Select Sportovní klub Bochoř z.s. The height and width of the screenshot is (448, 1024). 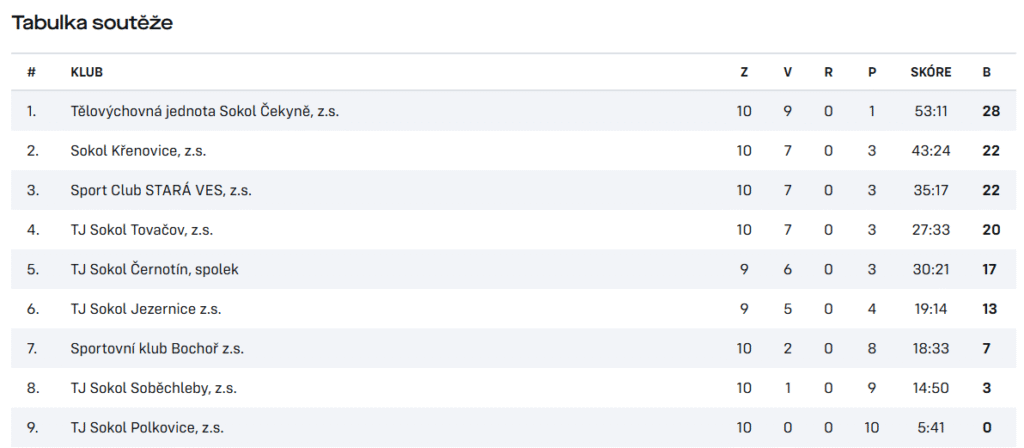(x=157, y=349)
